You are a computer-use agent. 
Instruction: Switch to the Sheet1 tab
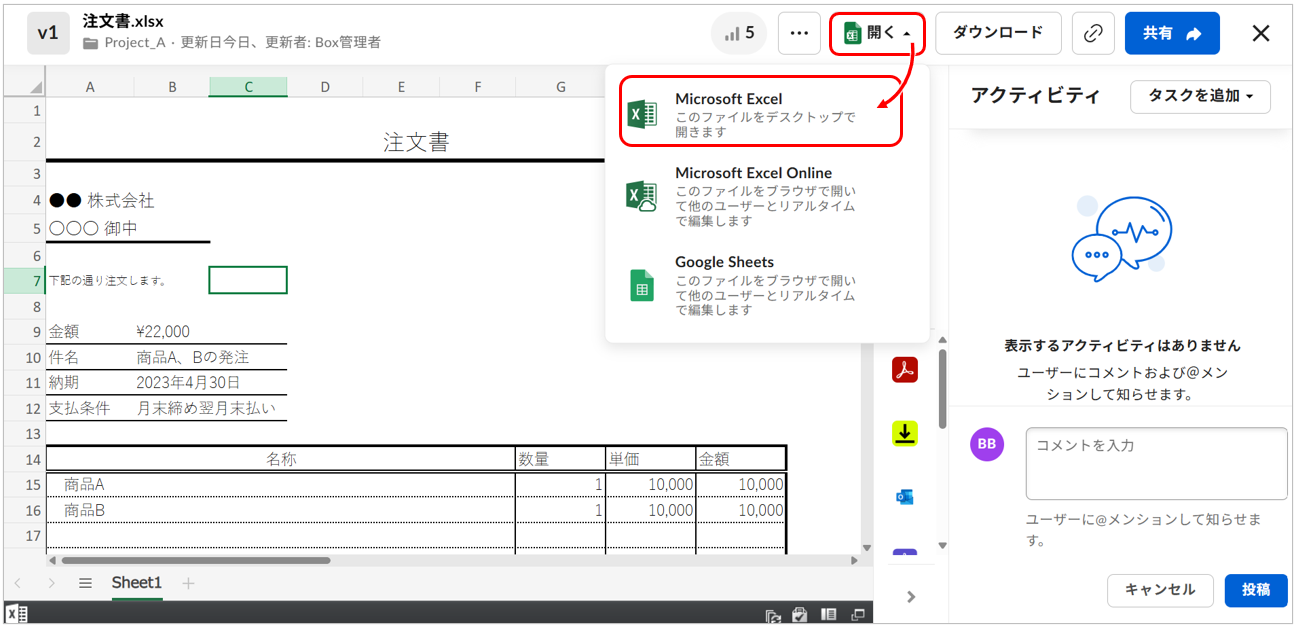click(x=136, y=583)
